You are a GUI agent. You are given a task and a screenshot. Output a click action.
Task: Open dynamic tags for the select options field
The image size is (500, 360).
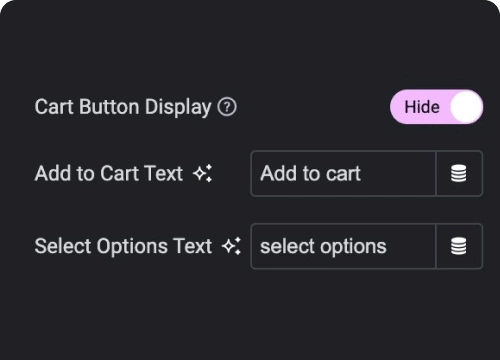[x=459, y=246]
